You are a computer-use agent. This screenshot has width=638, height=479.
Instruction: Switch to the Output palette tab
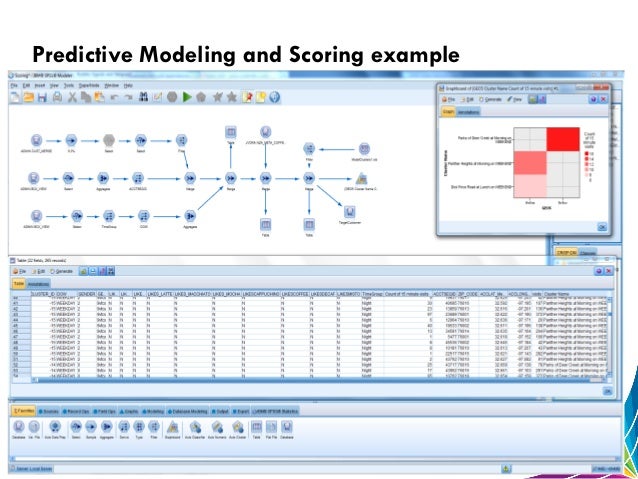tap(220, 411)
